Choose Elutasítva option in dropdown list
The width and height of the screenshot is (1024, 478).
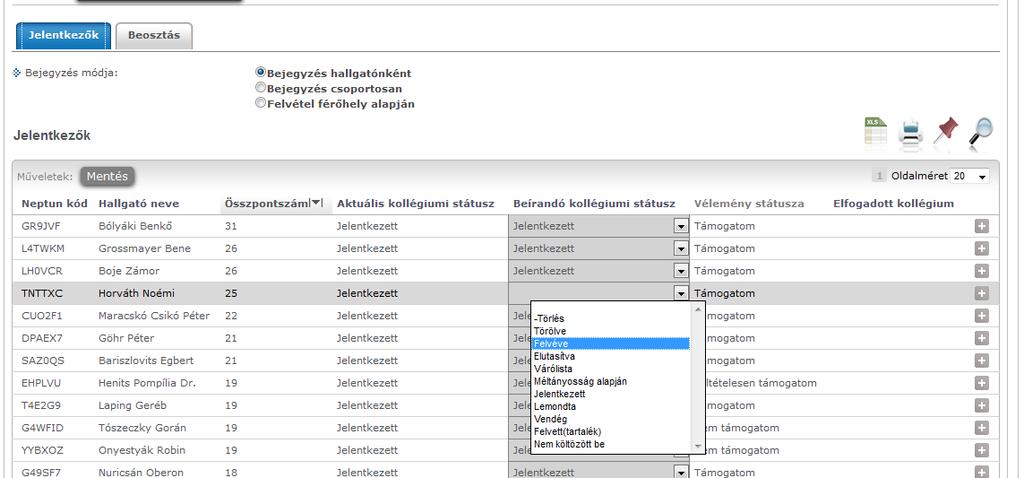[x=610, y=357]
